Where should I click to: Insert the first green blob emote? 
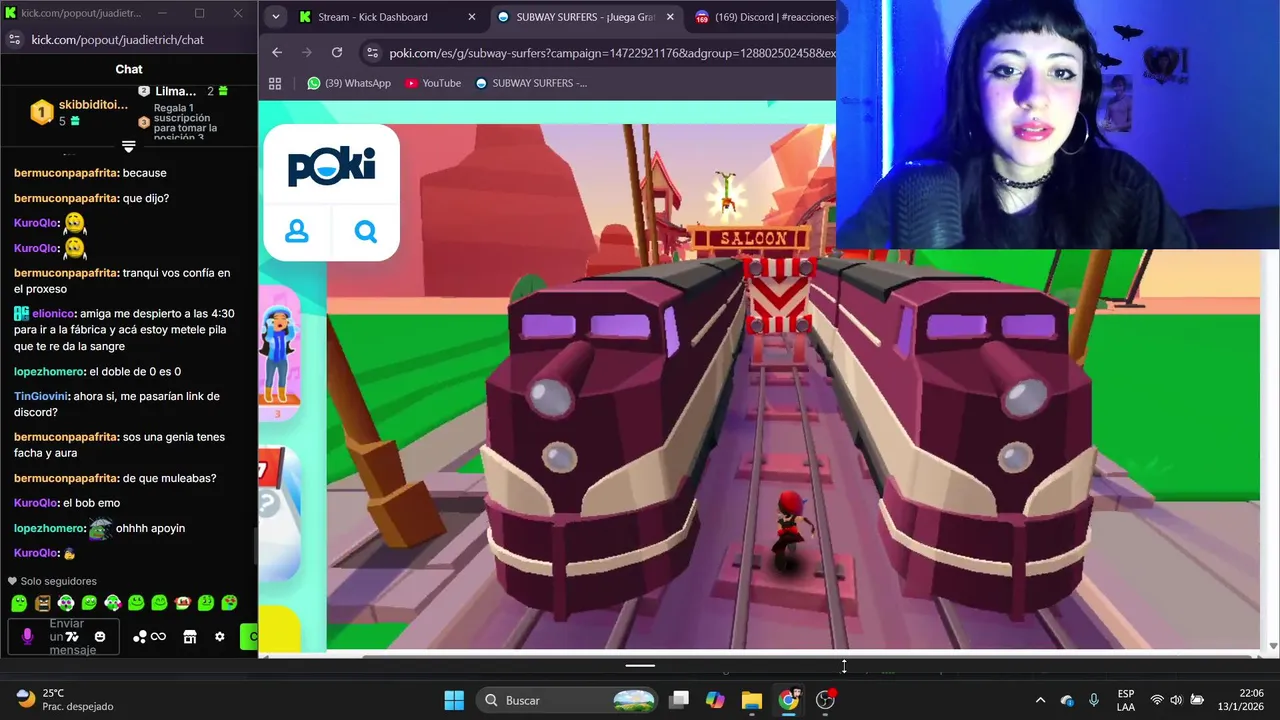coord(18,603)
